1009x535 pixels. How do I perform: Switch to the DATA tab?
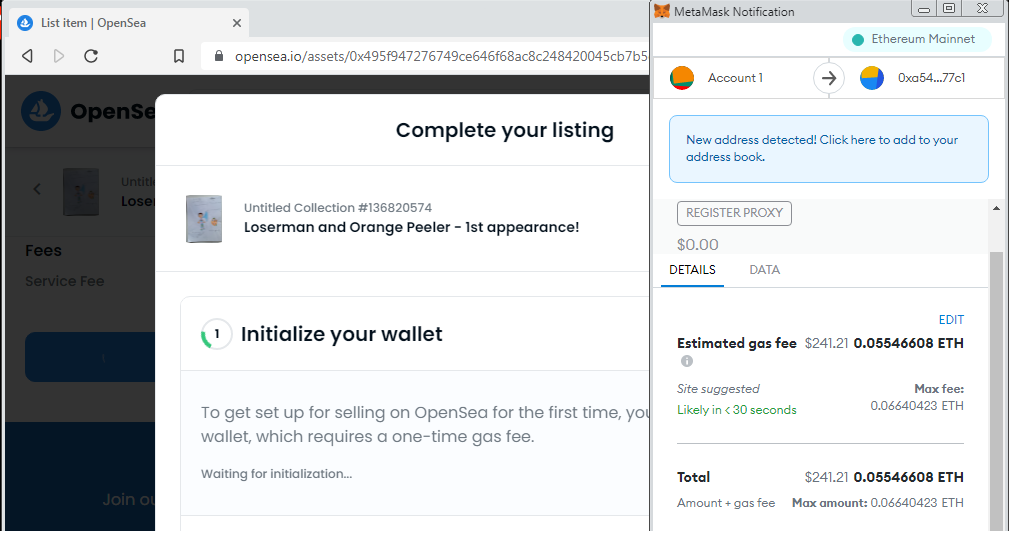coord(764,270)
